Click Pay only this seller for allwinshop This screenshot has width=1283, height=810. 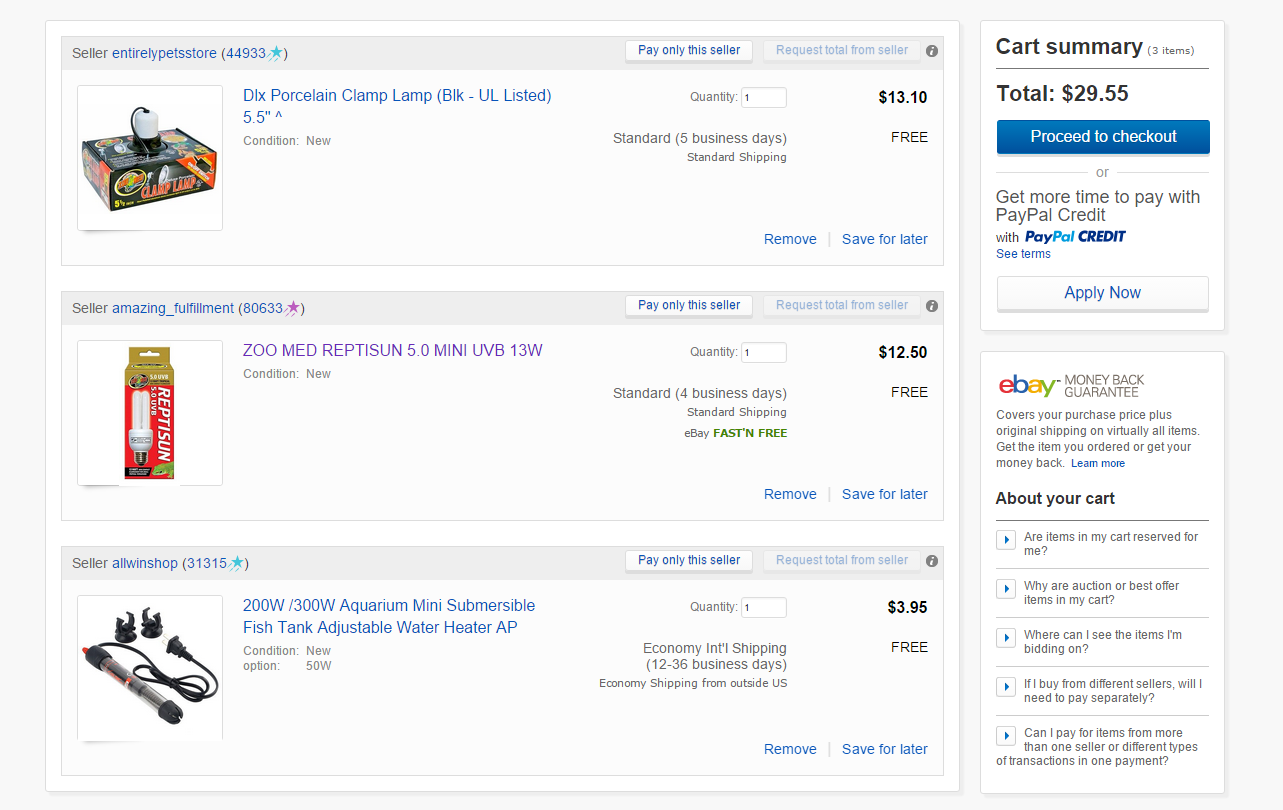(x=689, y=561)
